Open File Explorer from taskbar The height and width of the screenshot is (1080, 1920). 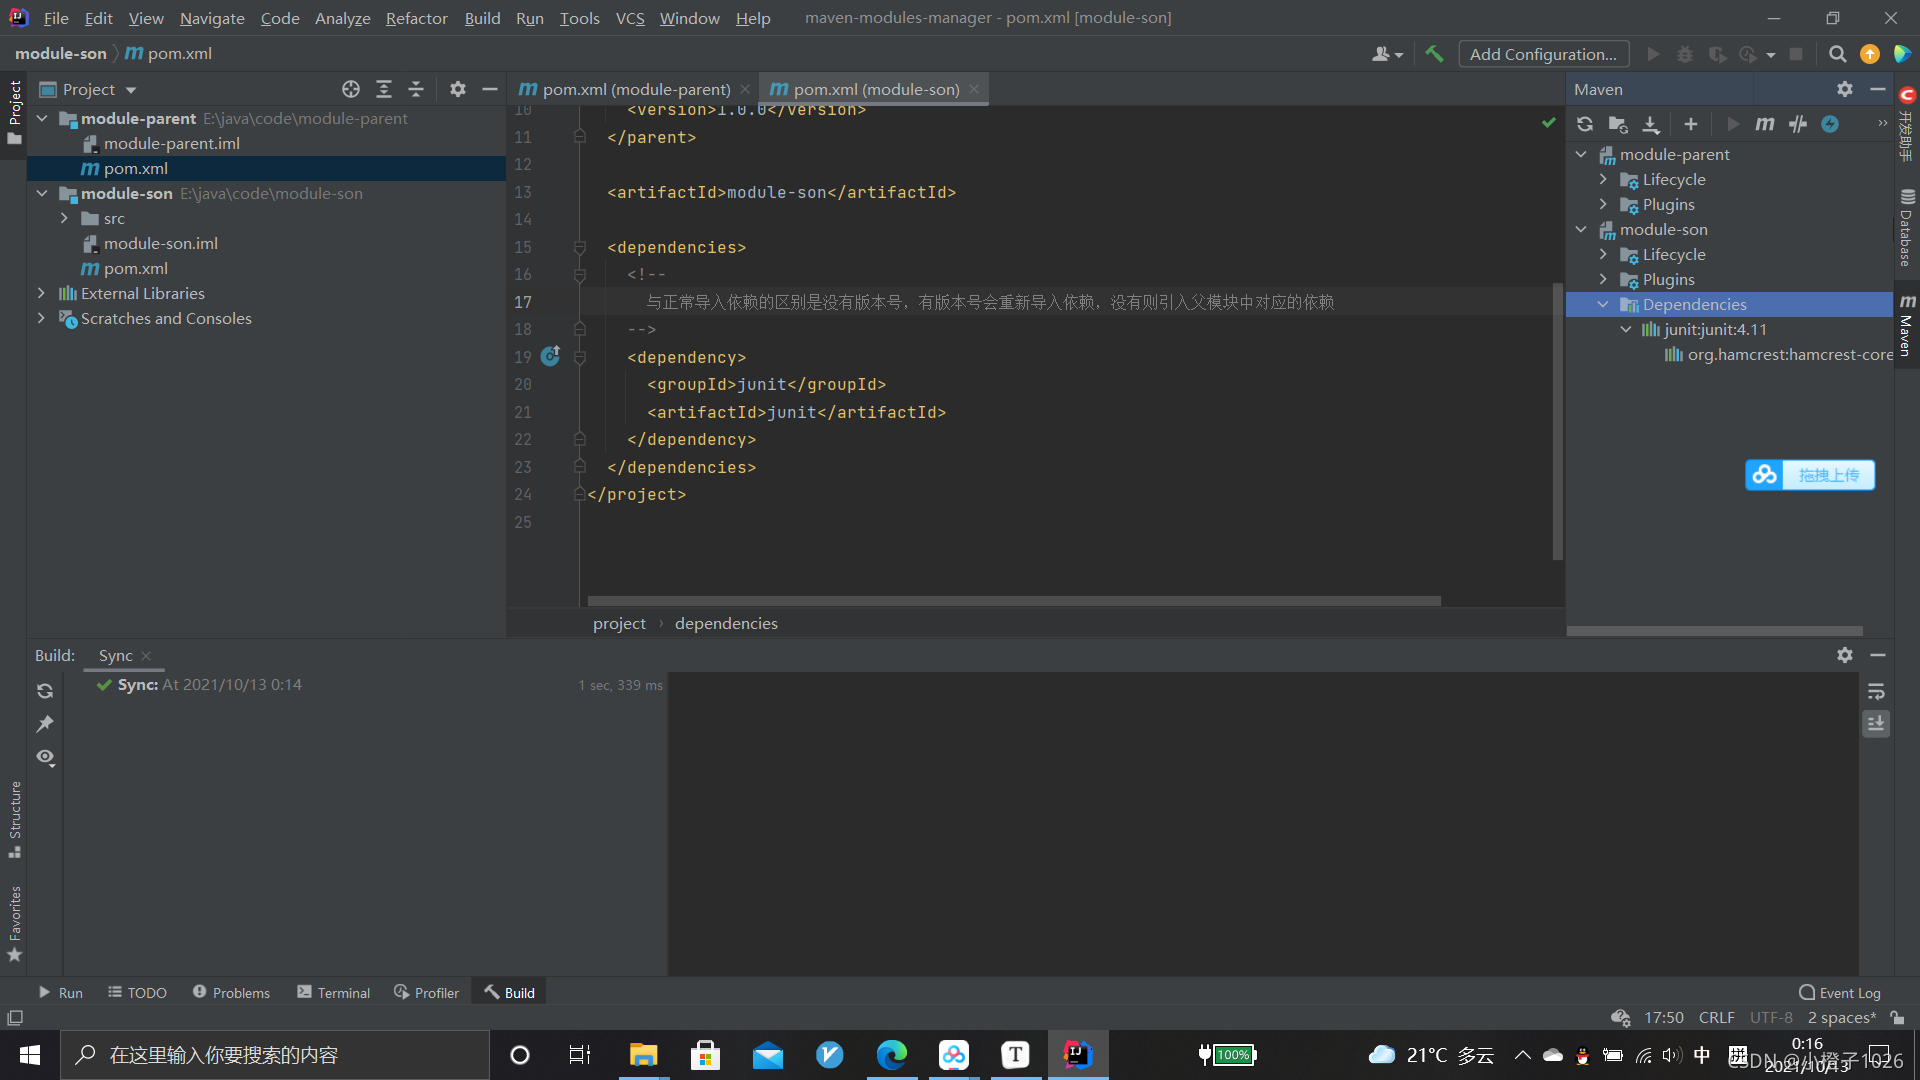click(643, 1055)
